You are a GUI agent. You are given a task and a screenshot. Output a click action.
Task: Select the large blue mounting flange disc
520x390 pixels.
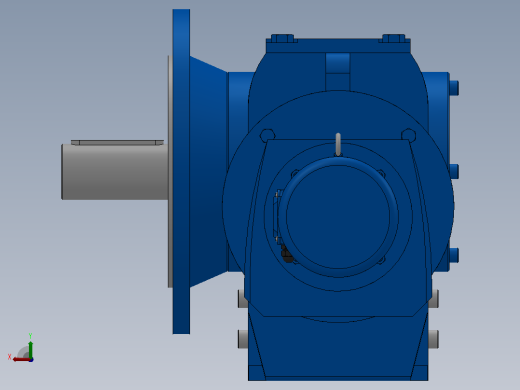click(181, 172)
